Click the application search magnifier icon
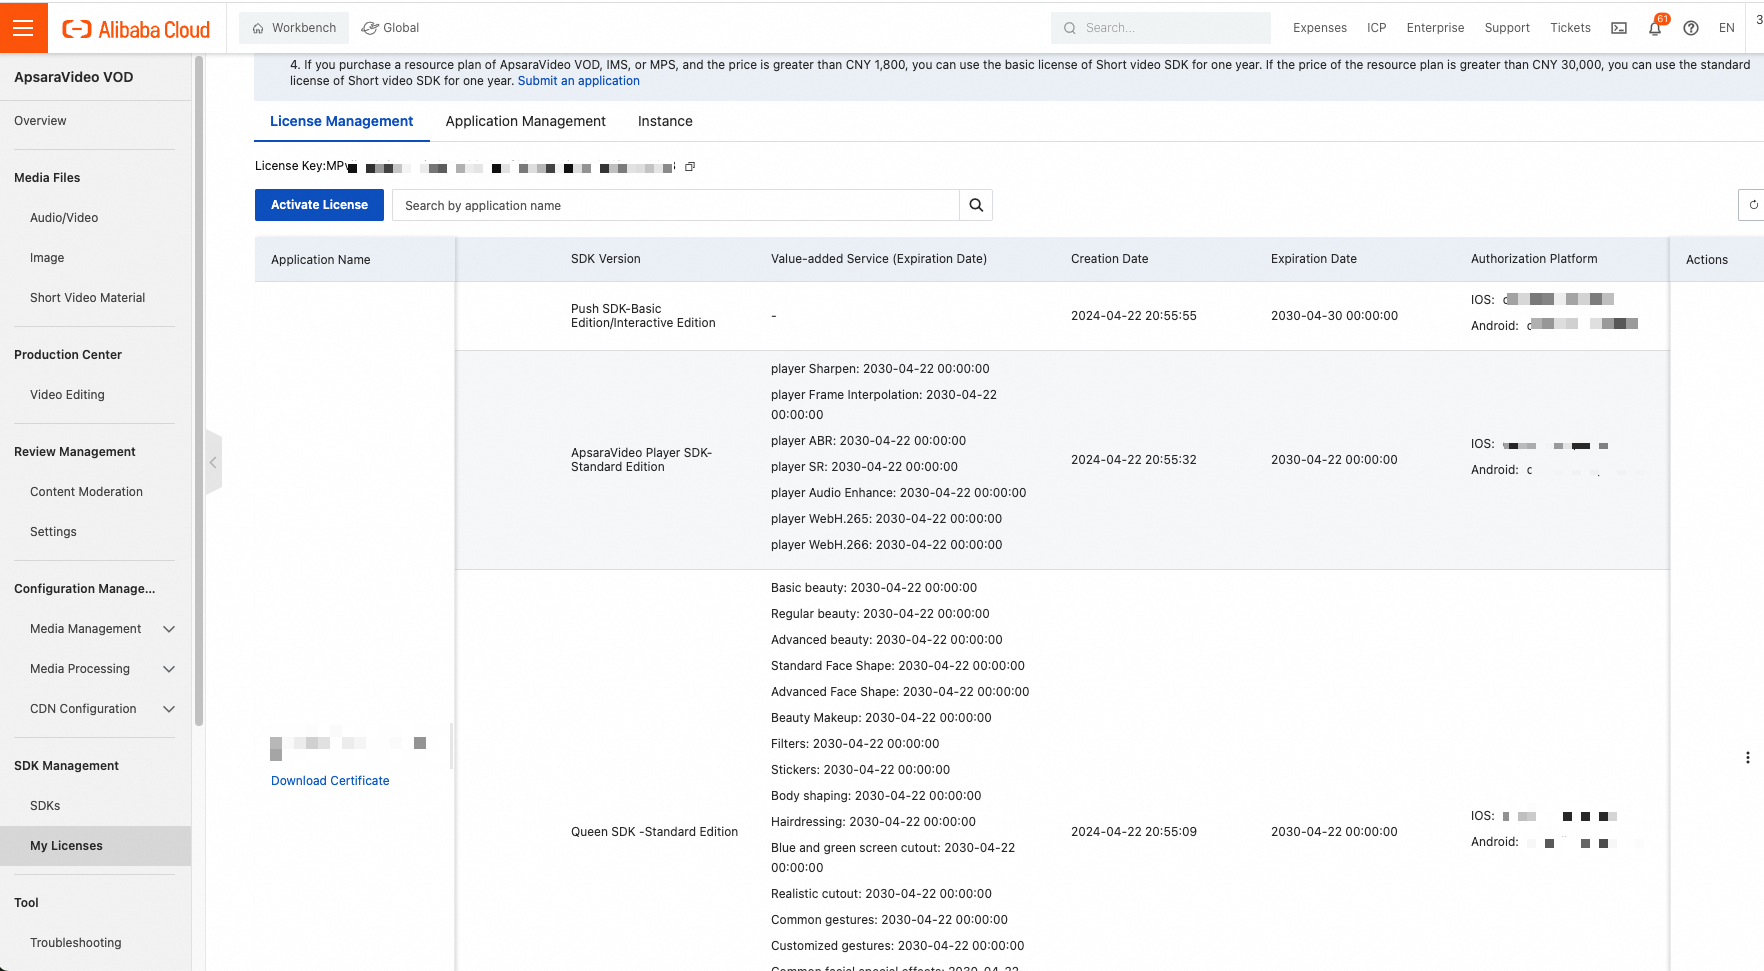1764x971 pixels. click(976, 205)
